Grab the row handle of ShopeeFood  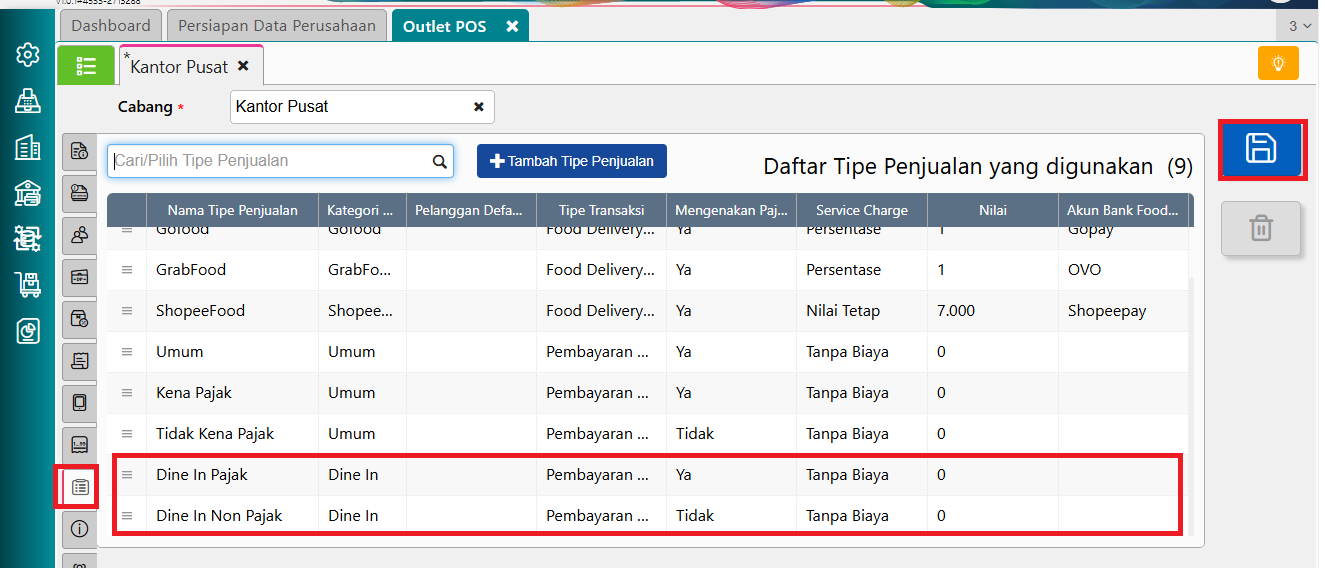pyautogui.click(x=127, y=311)
